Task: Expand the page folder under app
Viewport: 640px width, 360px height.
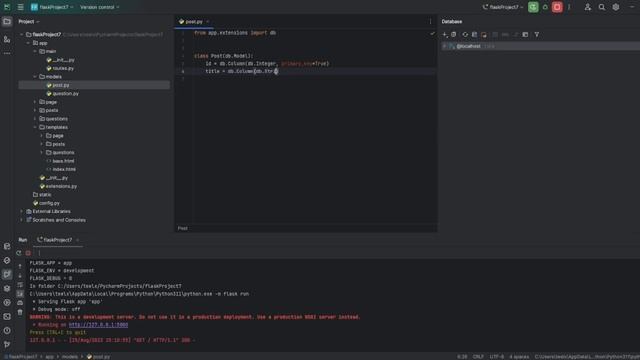Action: pyautogui.click(x=35, y=102)
